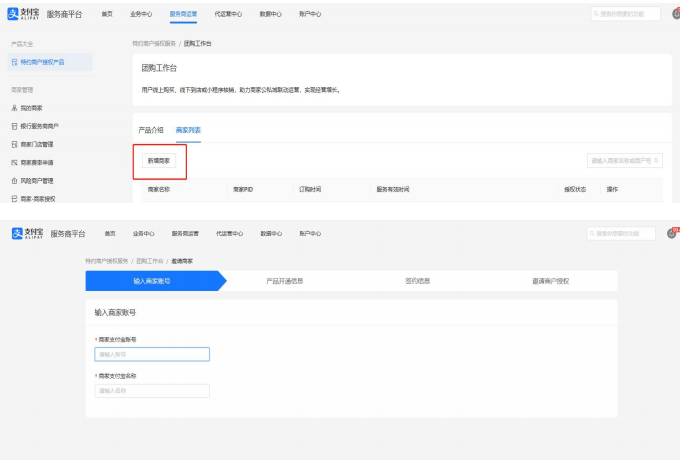Click the top header function search box
The width and height of the screenshot is (680, 462).
(625, 14)
